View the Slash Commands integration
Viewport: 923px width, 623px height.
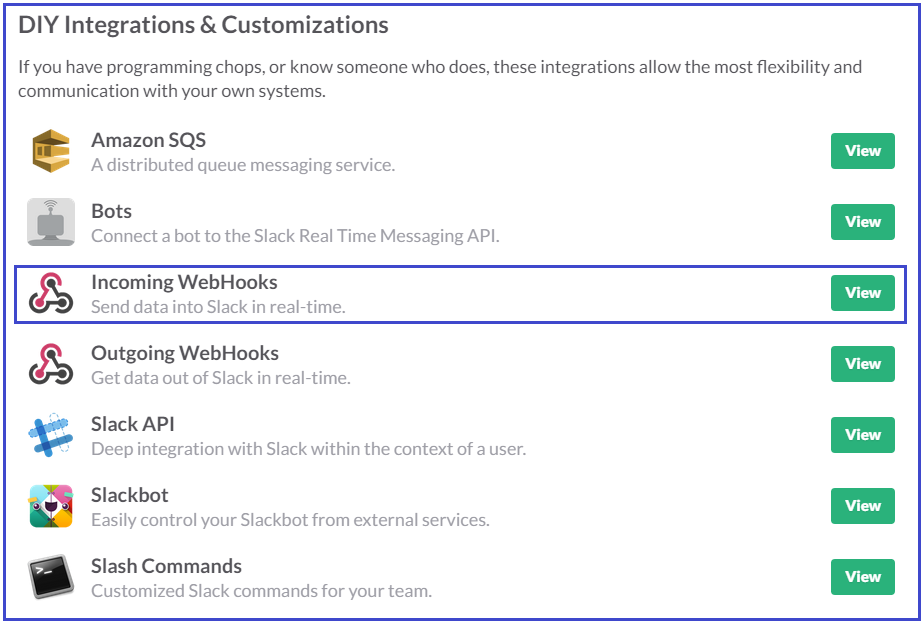click(x=862, y=576)
